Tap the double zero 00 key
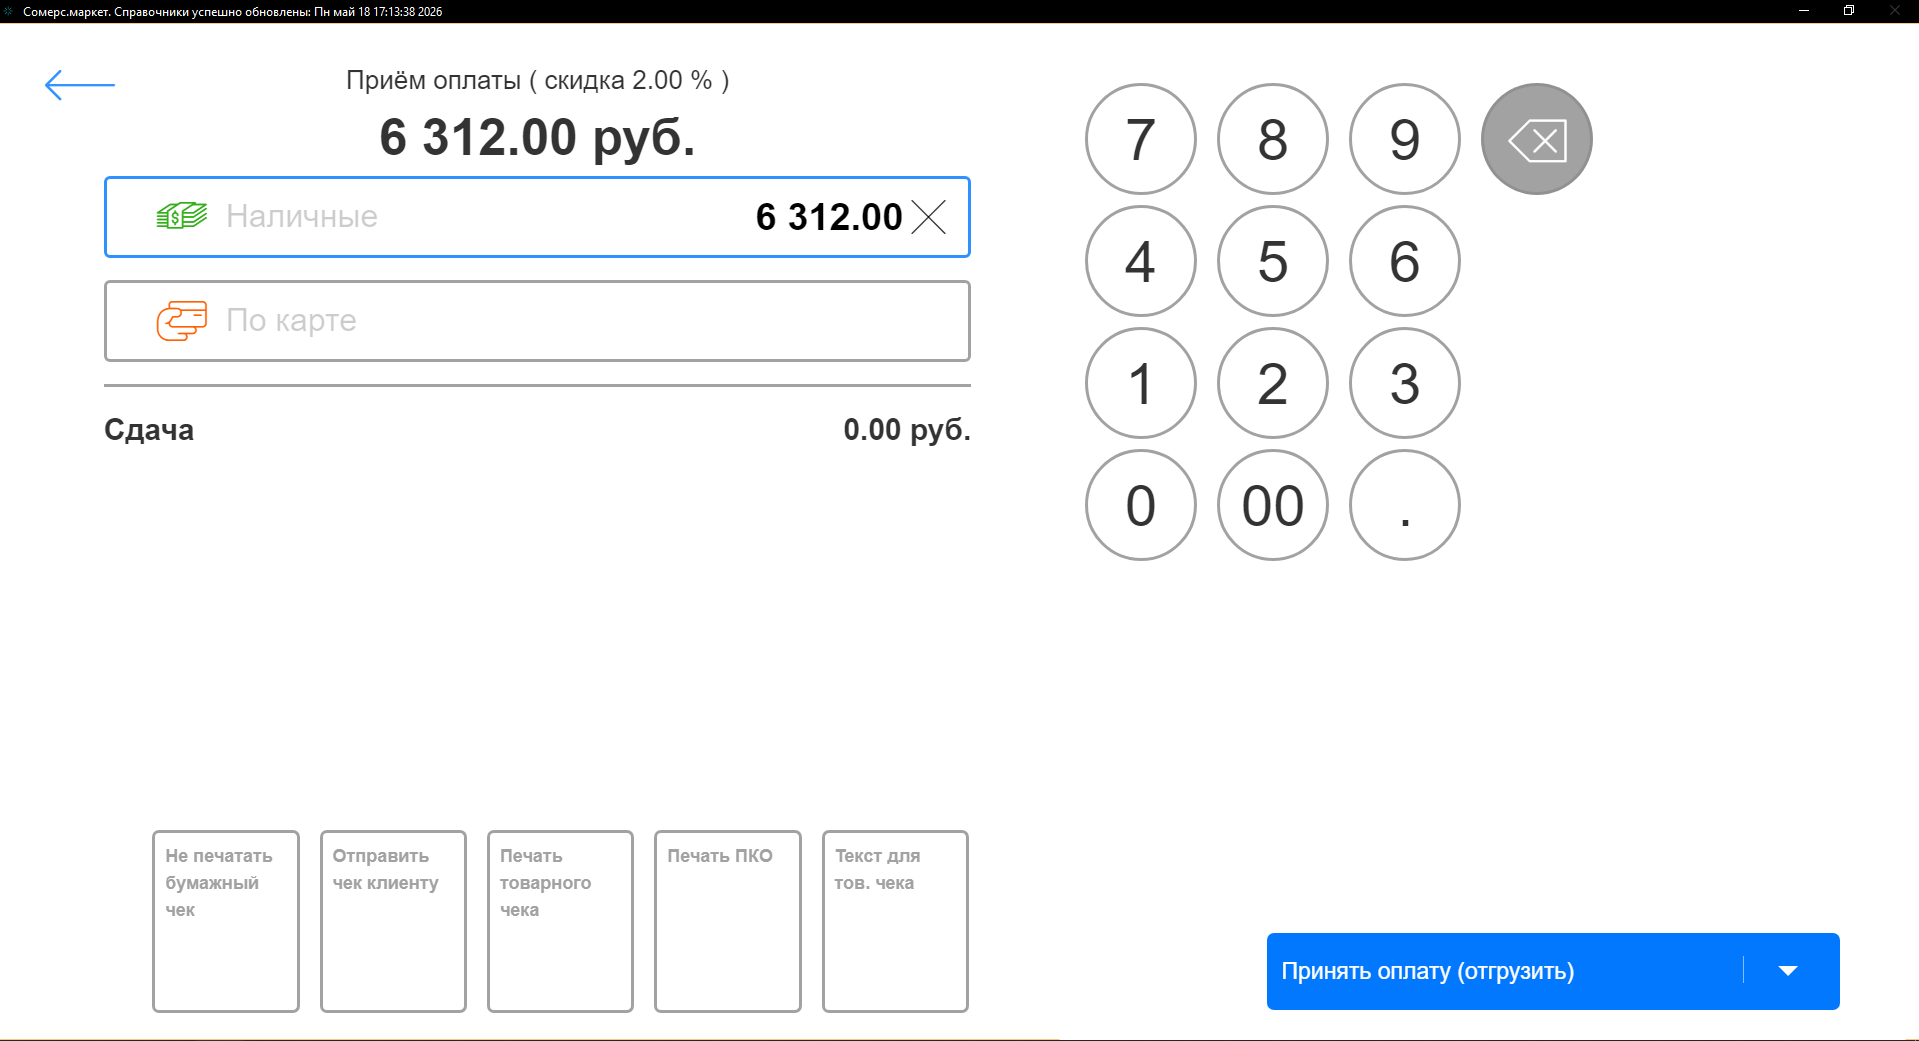This screenshot has width=1919, height=1041. 1272,505
